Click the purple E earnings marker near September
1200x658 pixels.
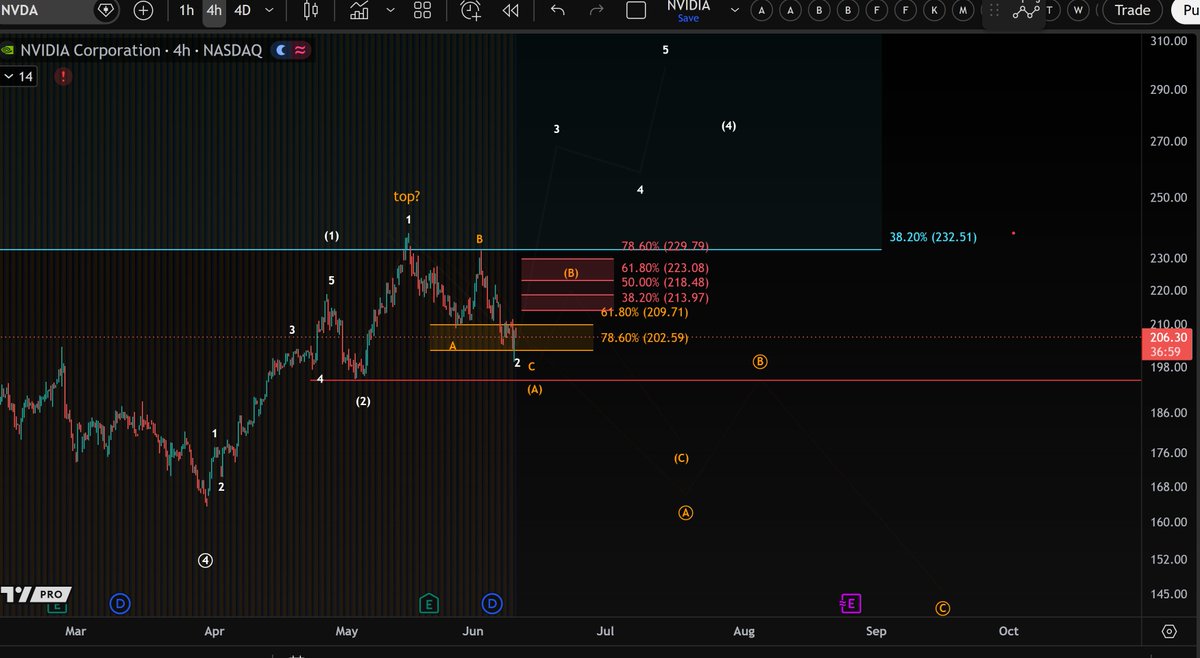[x=850, y=603]
